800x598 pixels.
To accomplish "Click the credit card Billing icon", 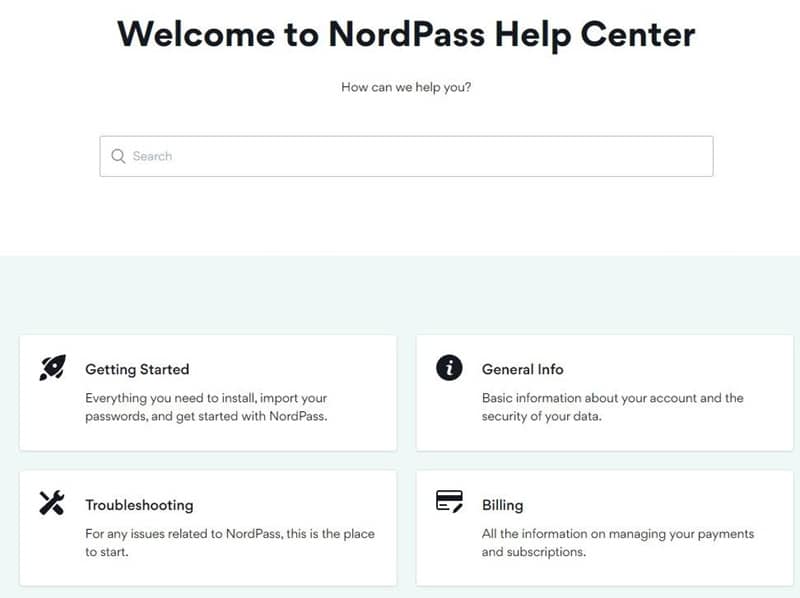I will point(449,501).
